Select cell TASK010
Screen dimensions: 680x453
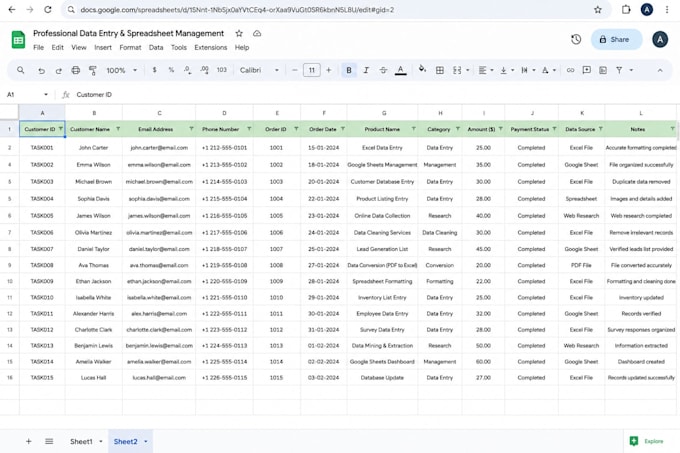click(x=42, y=297)
